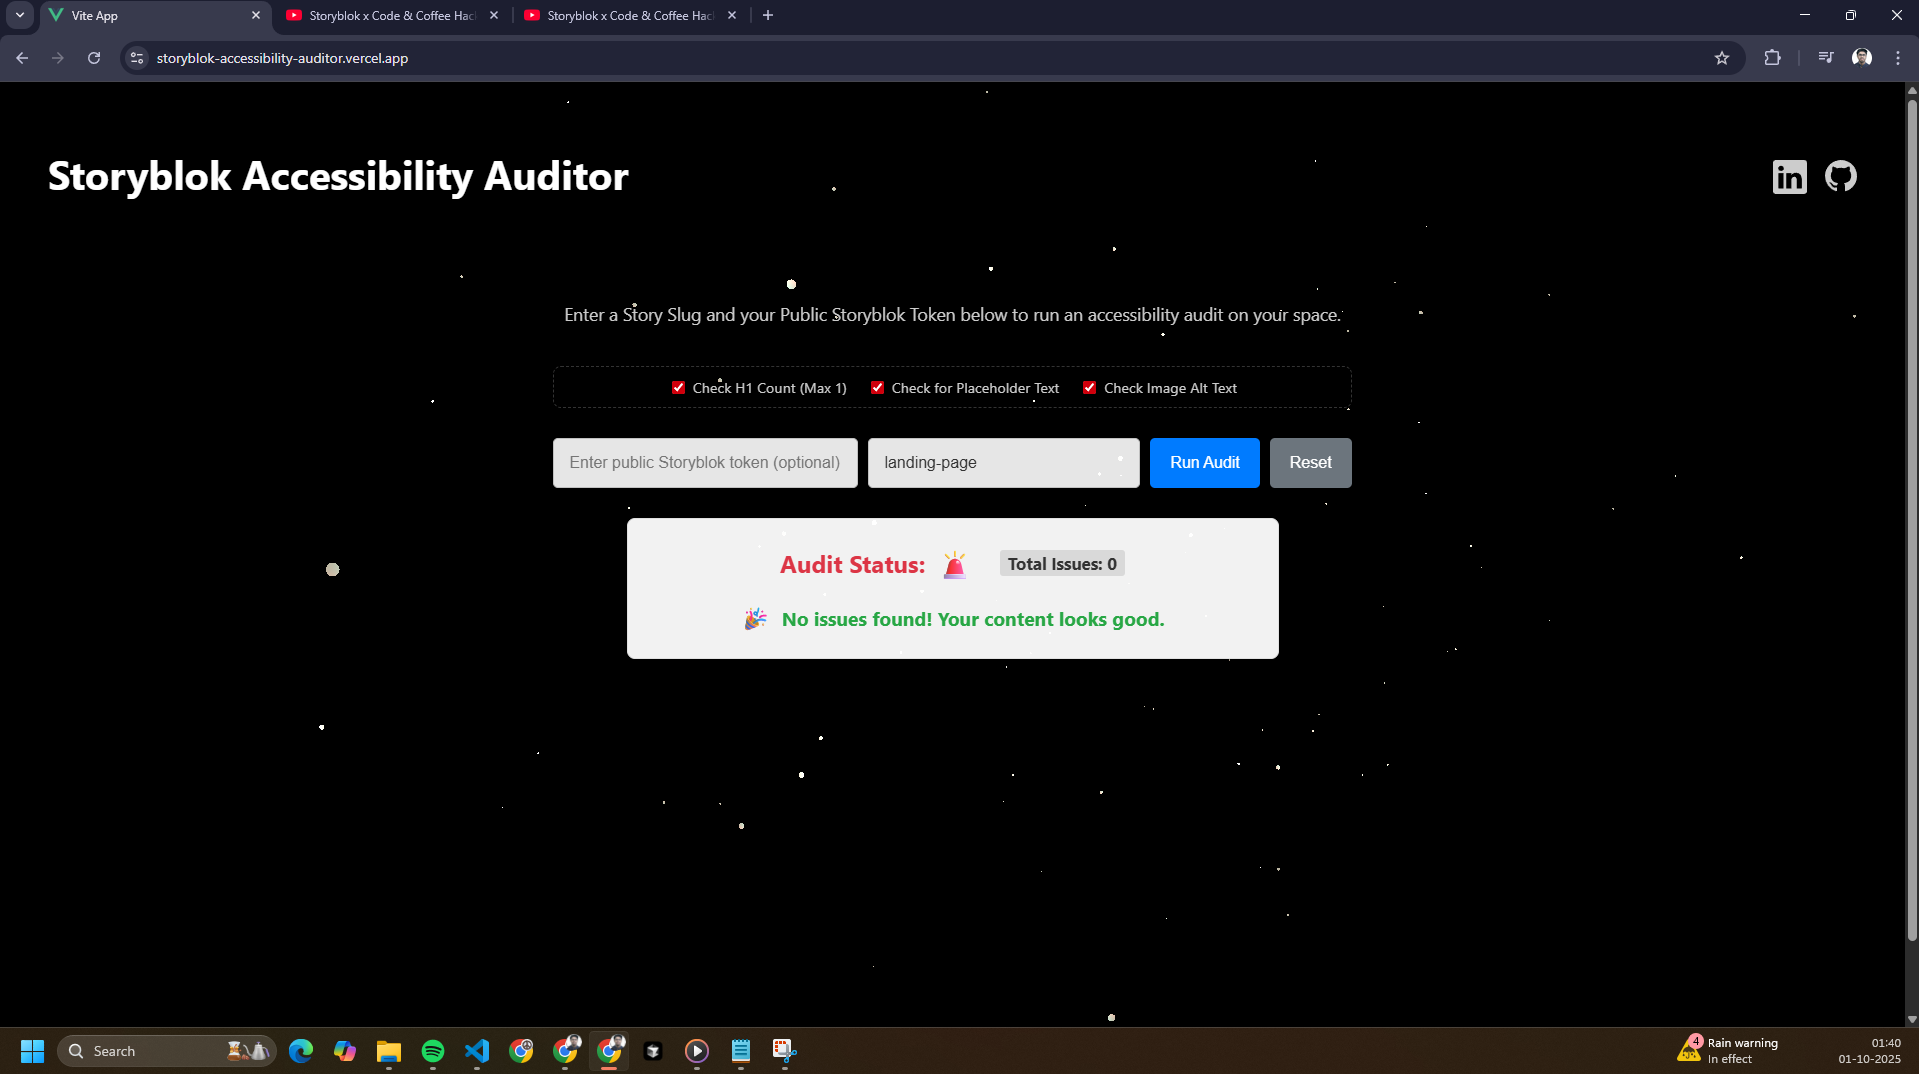Open the LinkedIn profile icon

[x=1789, y=177]
